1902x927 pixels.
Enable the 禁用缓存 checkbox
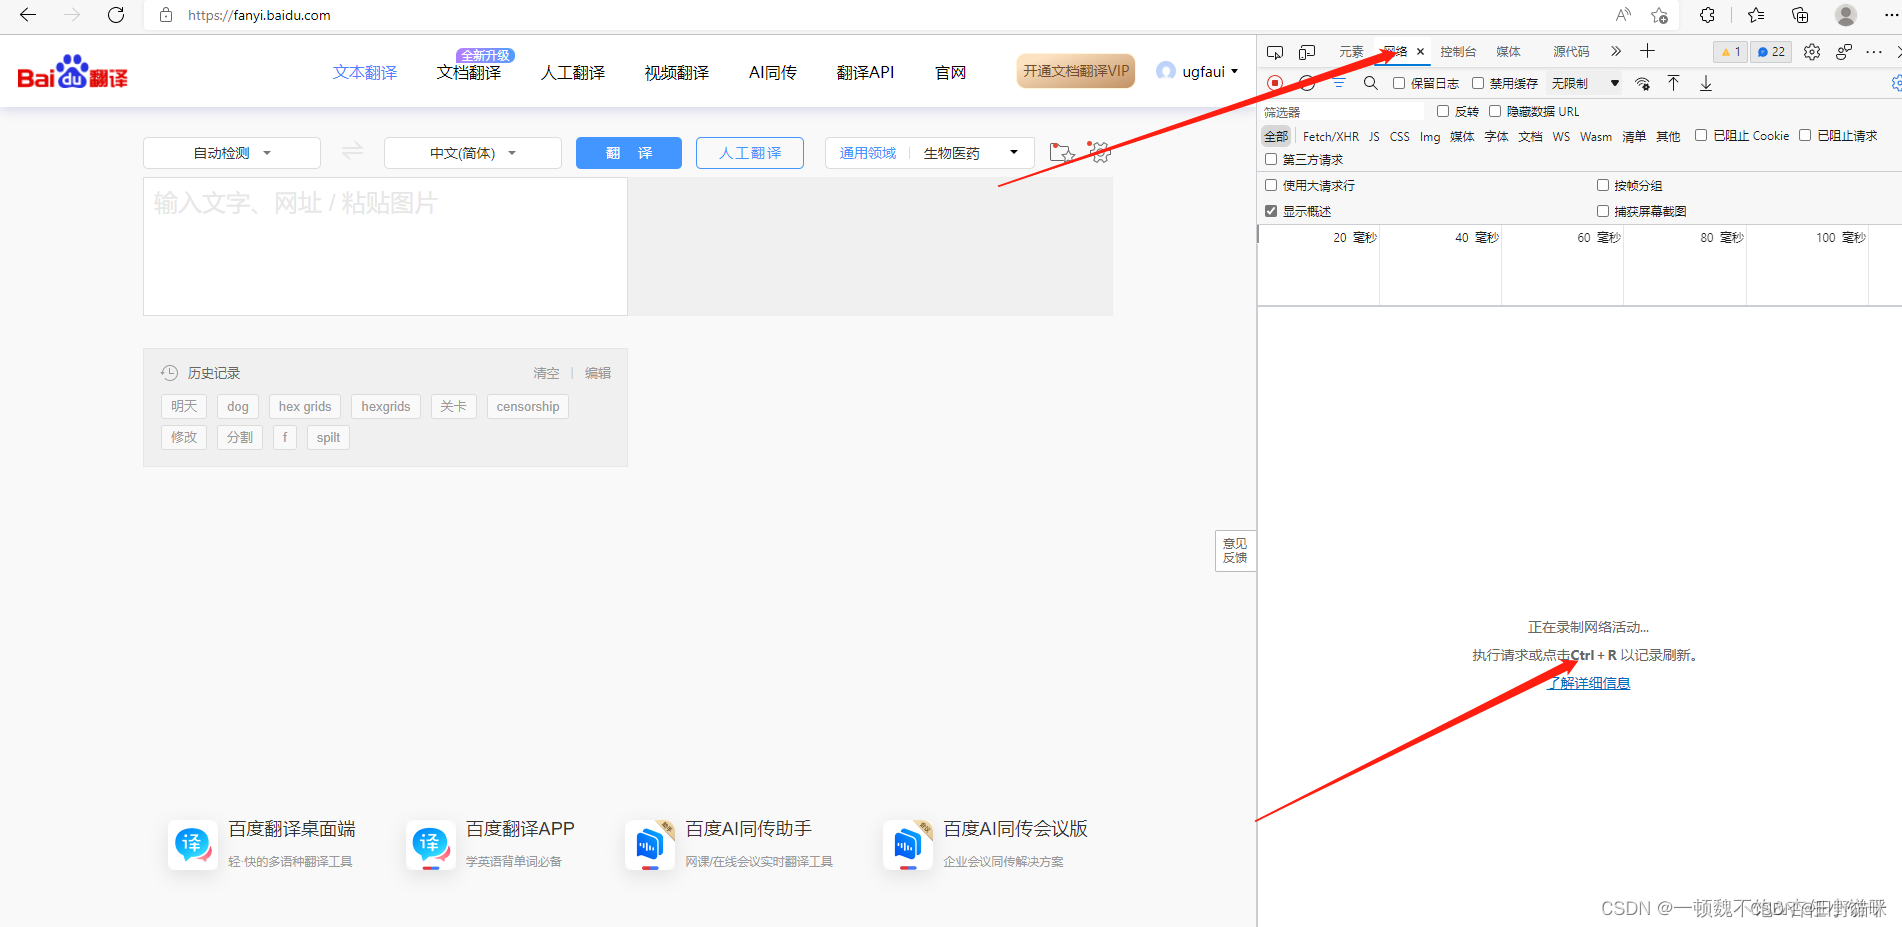1479,83
